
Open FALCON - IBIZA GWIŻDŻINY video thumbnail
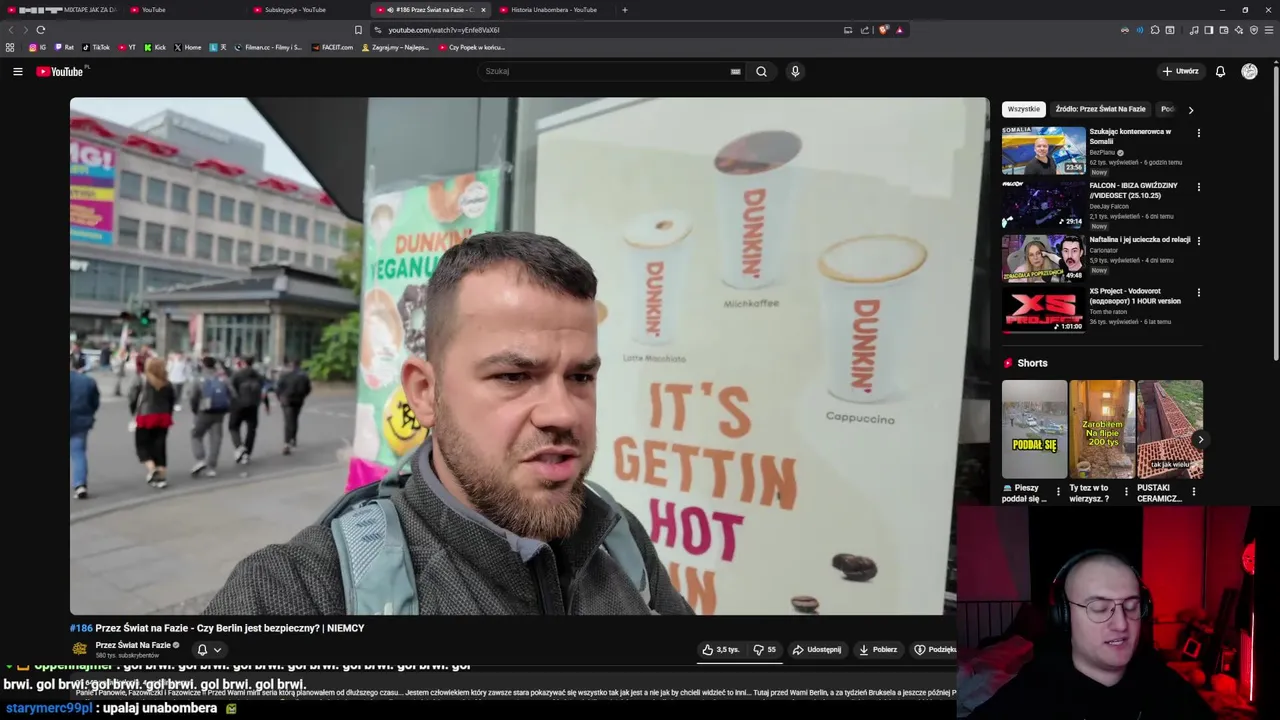1043,204
